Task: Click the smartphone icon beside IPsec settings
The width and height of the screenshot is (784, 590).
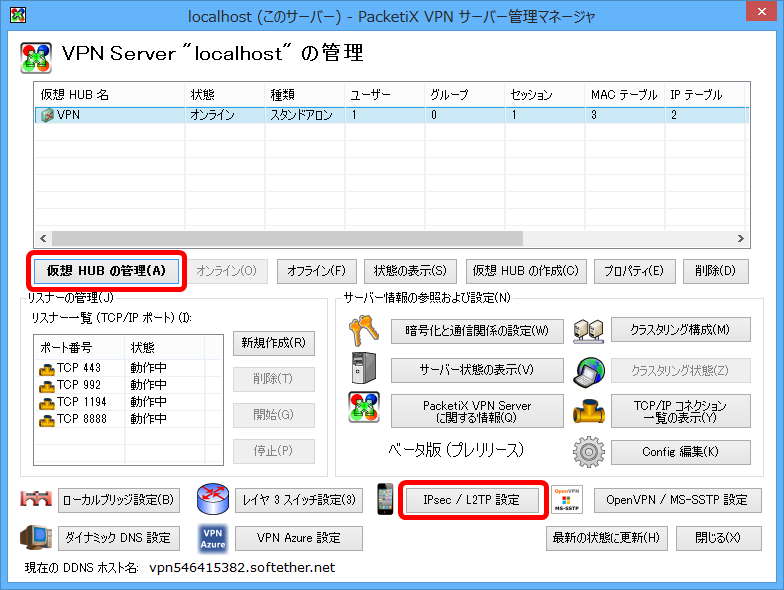Action: tap(384, 498)
